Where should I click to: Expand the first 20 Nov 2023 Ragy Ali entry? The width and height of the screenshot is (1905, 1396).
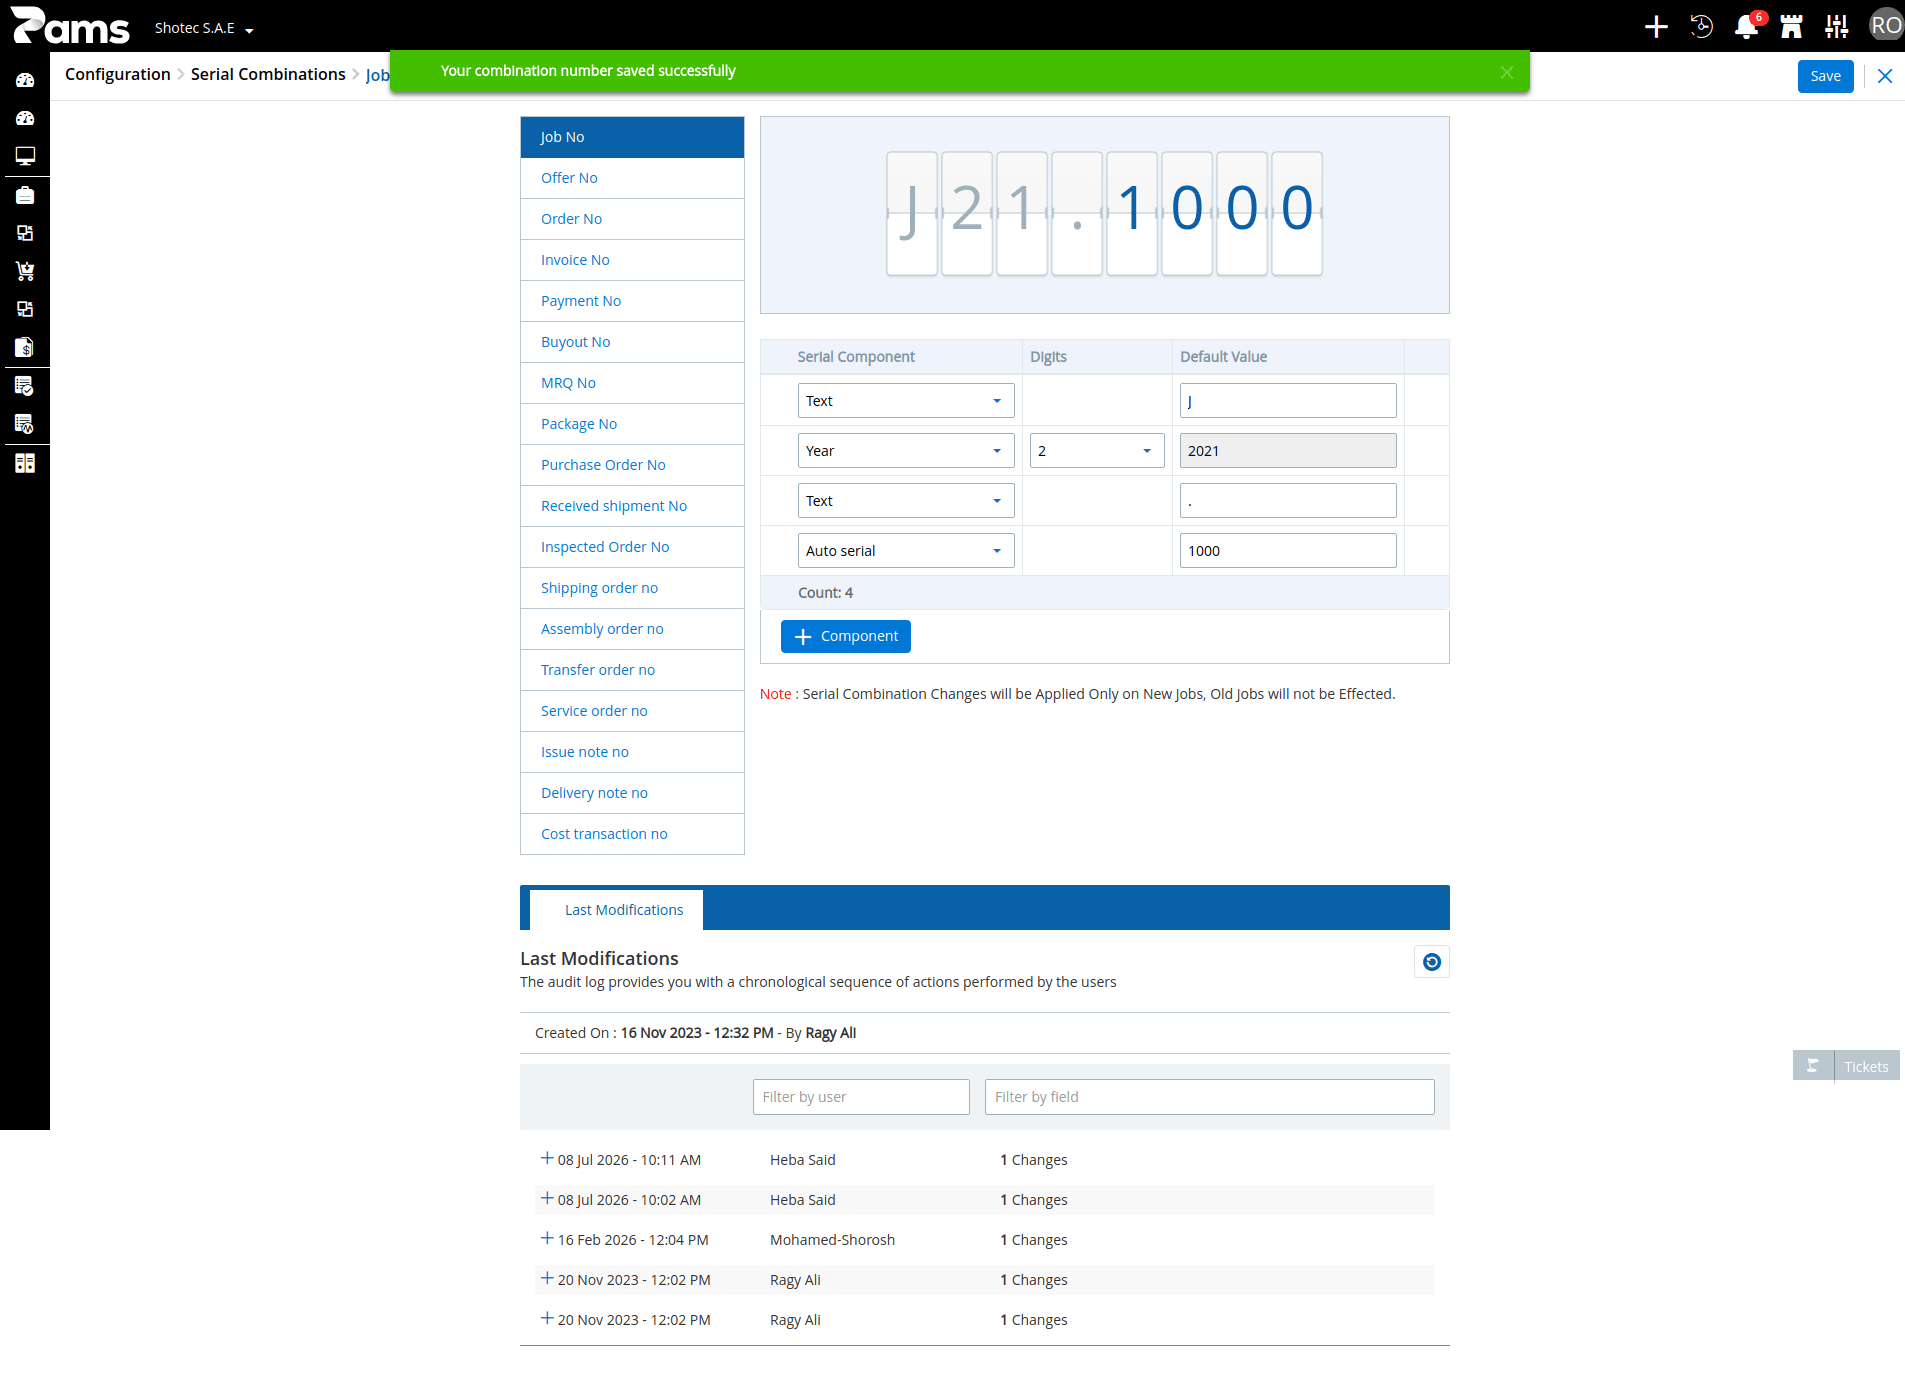click(x=547, y=1278)
